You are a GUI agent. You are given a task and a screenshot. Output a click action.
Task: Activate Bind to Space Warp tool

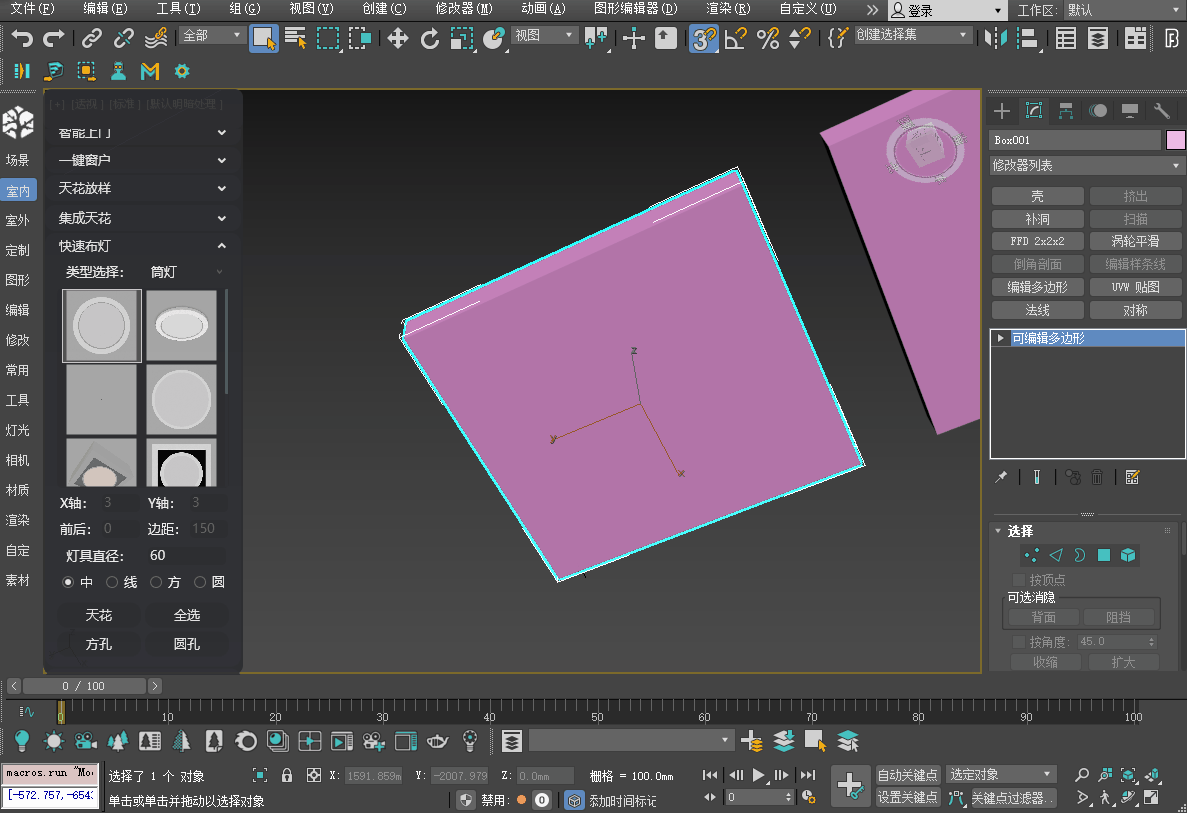pos(156,37)
